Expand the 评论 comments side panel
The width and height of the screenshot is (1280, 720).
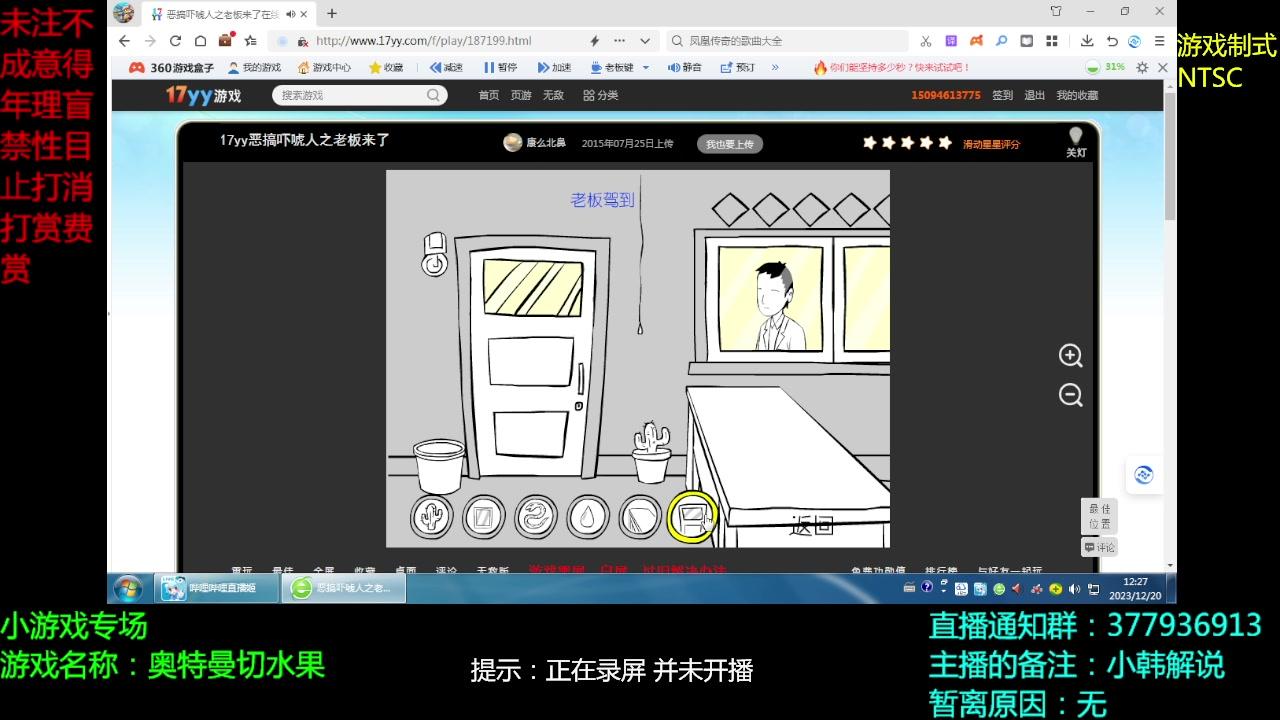click(1099, 547)
